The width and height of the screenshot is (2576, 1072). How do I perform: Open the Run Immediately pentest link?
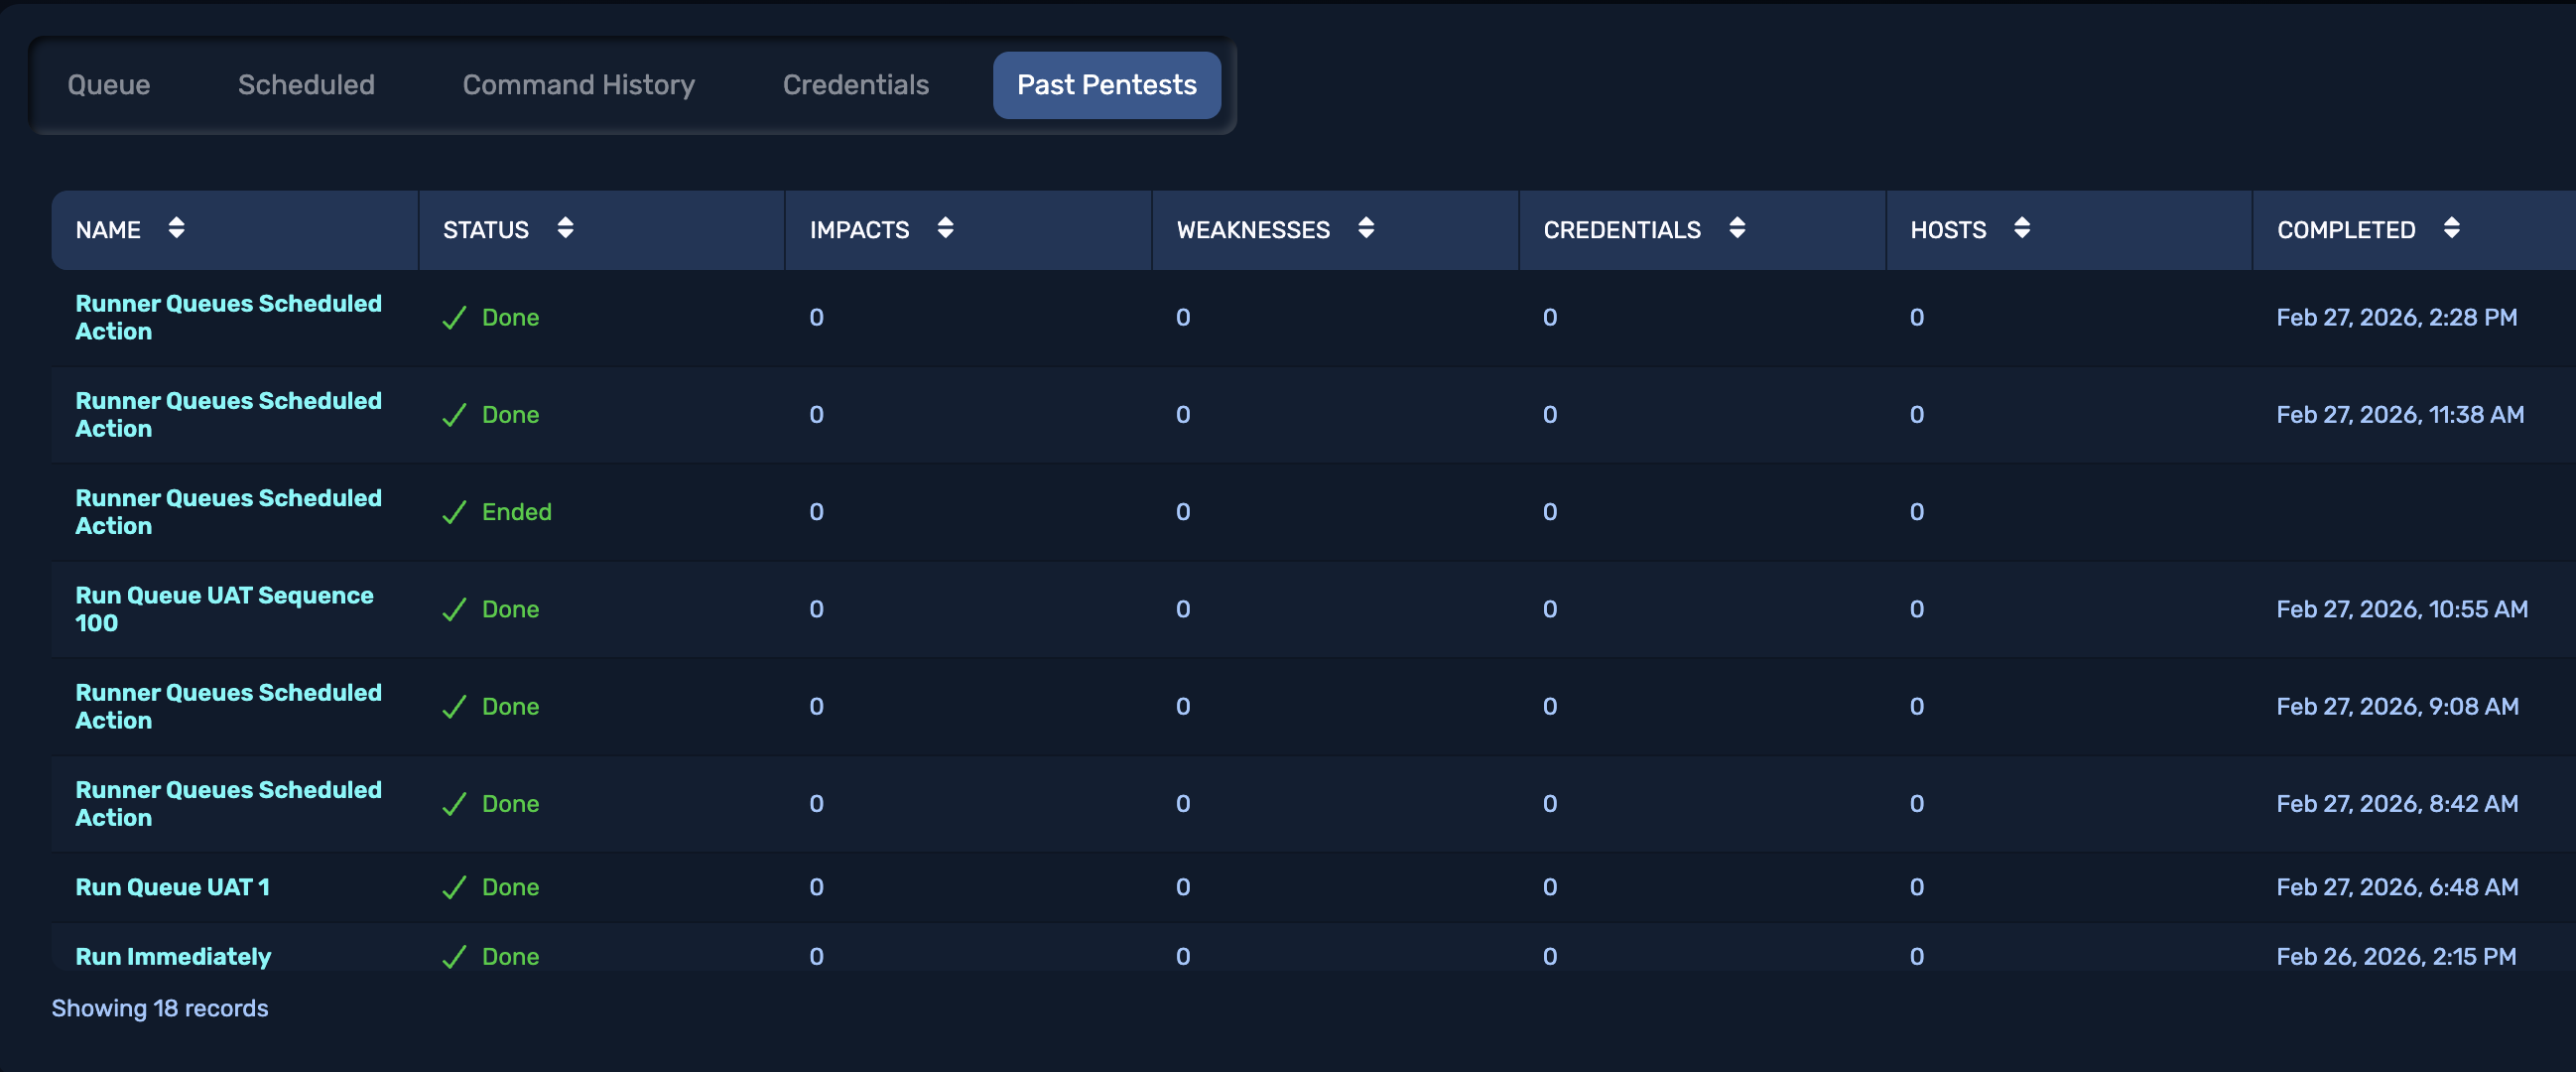click(x=173, y=956)
